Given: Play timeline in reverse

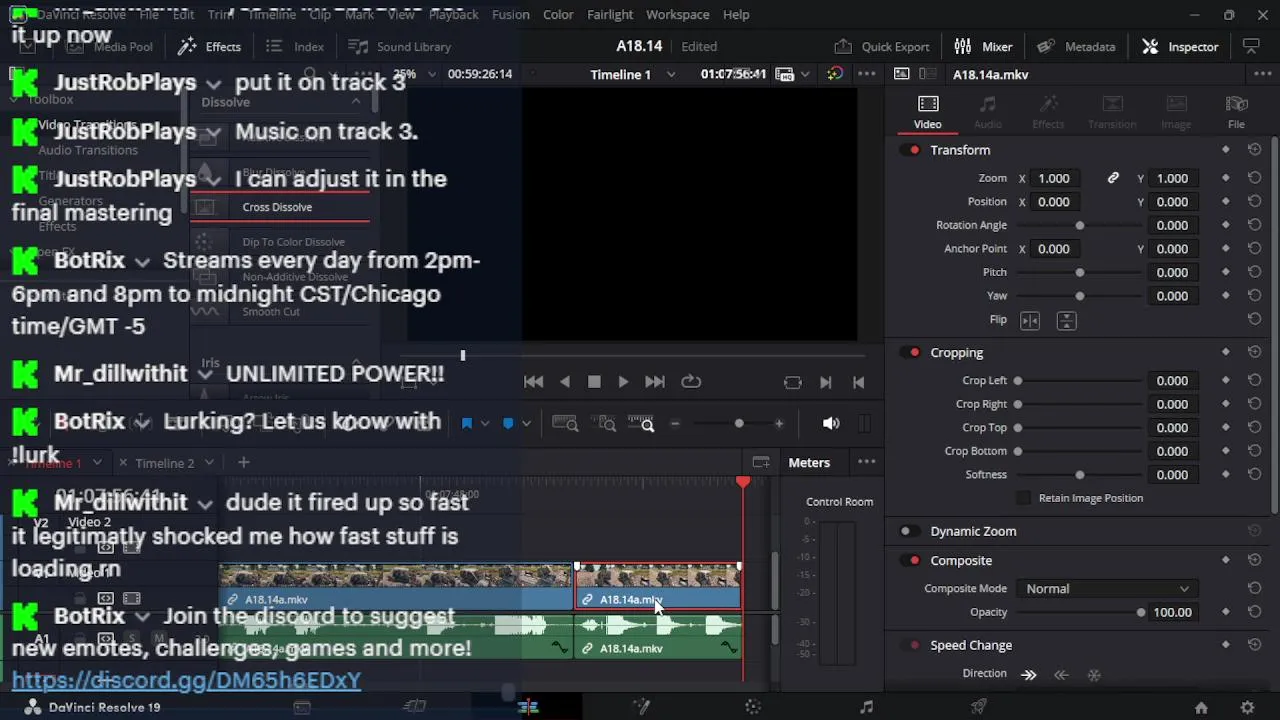Looking at the screenshot, I should tap(565, 382).
